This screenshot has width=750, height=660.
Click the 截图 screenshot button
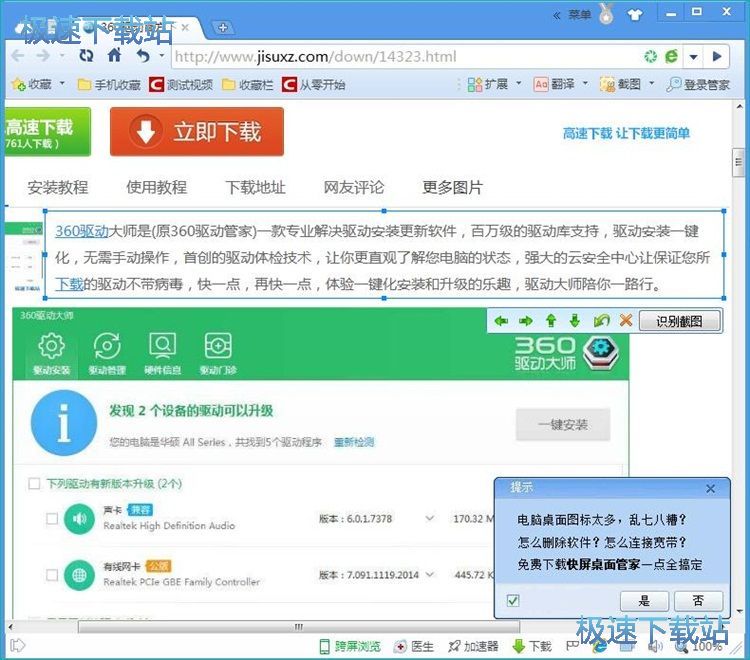(x=620, y=85)
